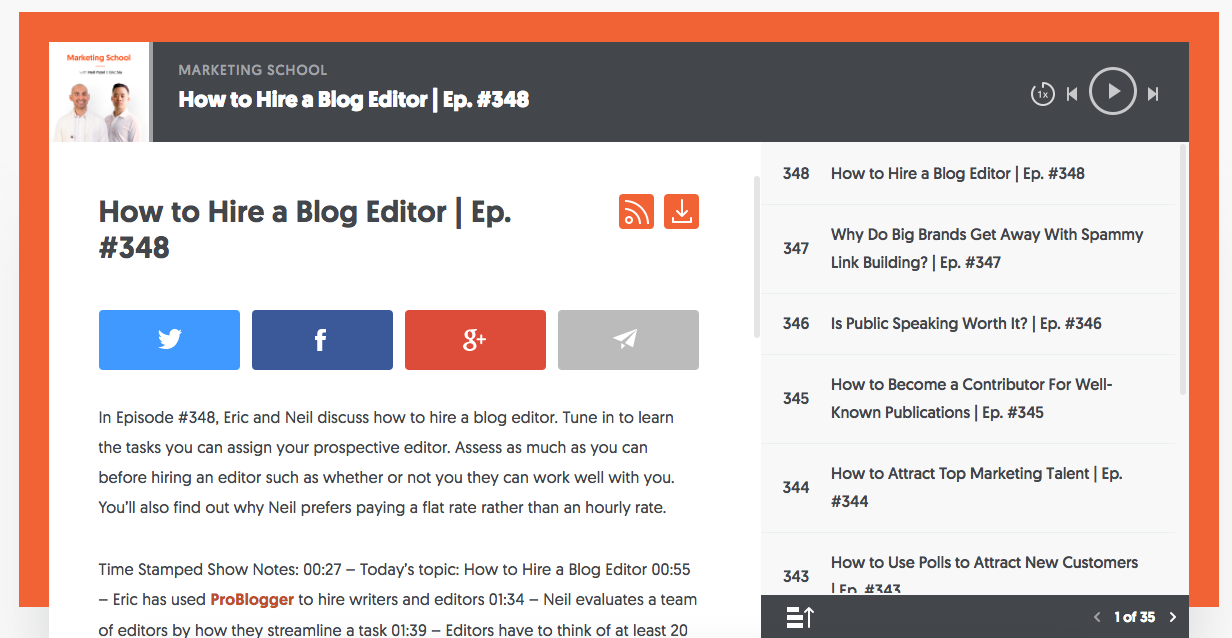The image size is (1232, 638).
Task: Share the episode on Facebook
Action: pyautogui.click(x=321, y=340)
